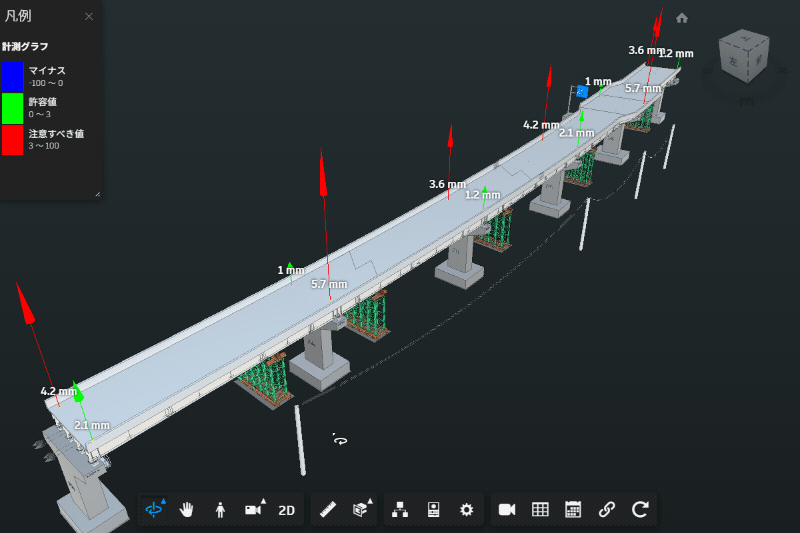The image size is (800, 533).
Task: Open the Properties panel icon
Action: click(x=433, y=509)
